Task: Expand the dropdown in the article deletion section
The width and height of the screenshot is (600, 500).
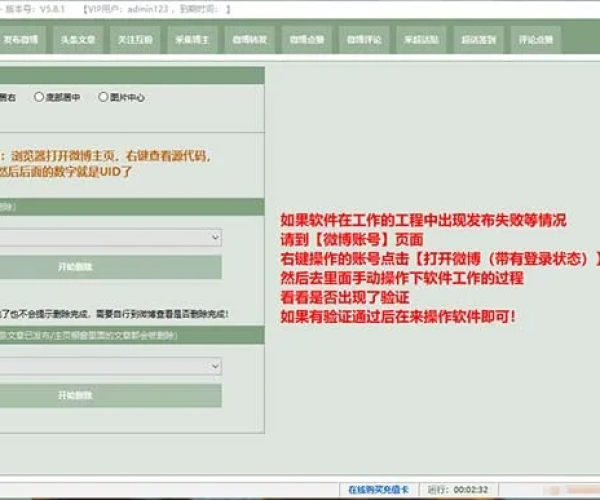Action: tap(215, 366)
